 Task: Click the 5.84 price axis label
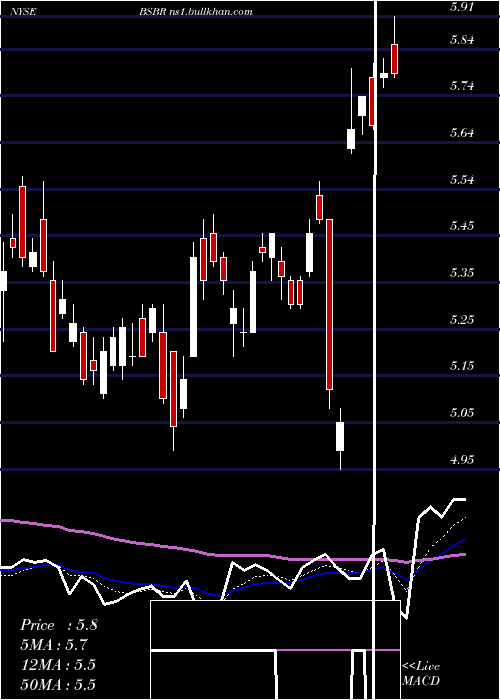pos(462,40)
